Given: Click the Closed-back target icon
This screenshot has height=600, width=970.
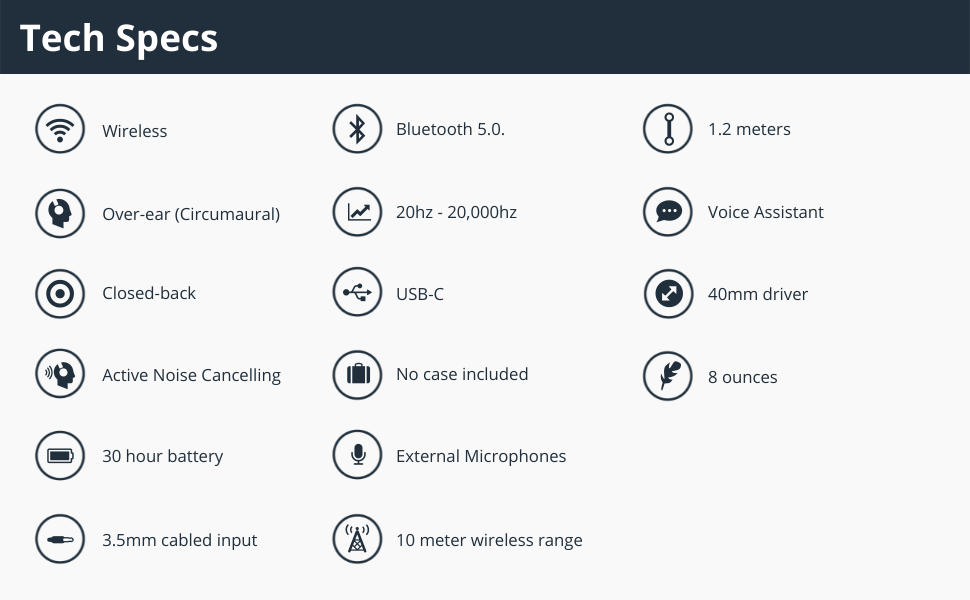Looking at the screenshot, I should pos(60,294).
